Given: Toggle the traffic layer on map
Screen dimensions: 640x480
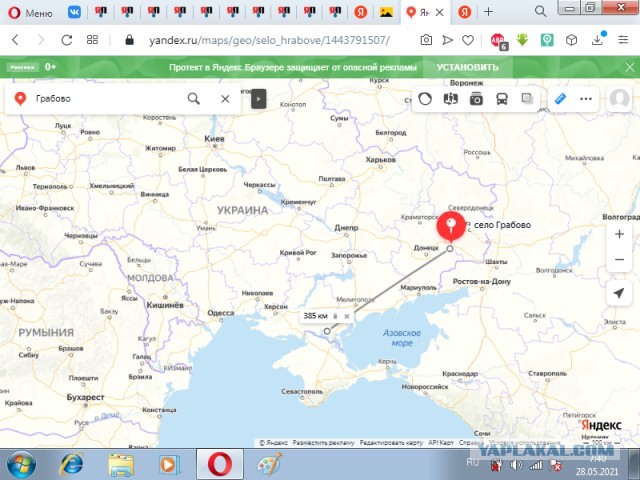Looking at the screenshot, I should 425,99.
